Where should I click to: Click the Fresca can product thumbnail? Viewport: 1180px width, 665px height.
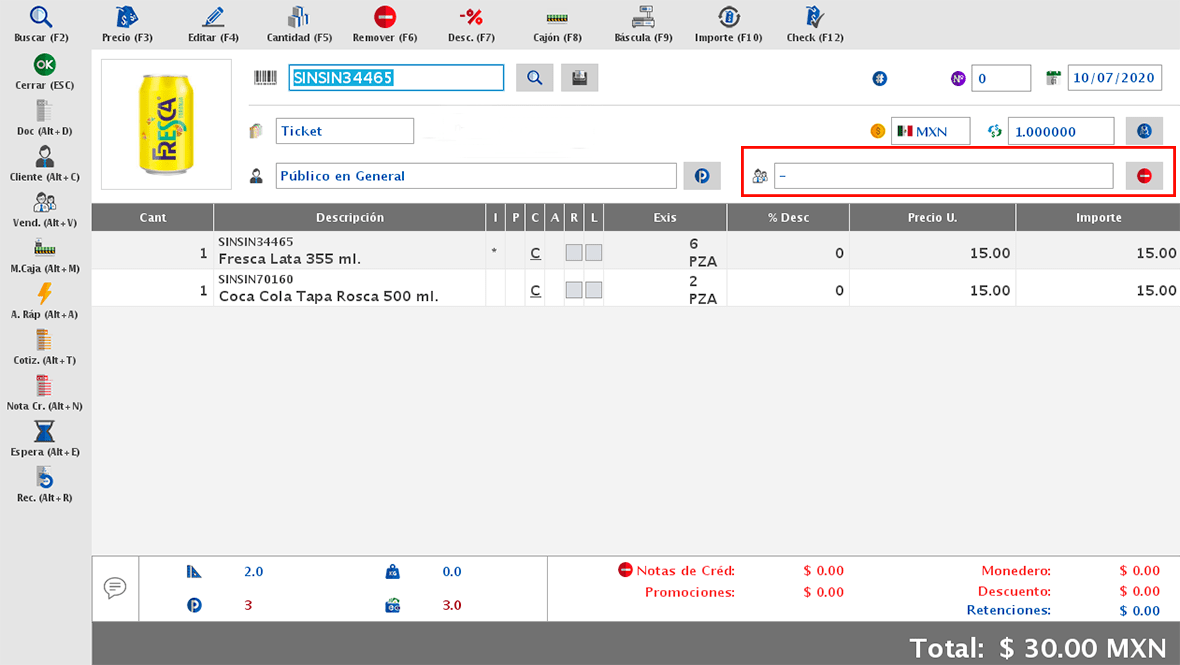164,124
